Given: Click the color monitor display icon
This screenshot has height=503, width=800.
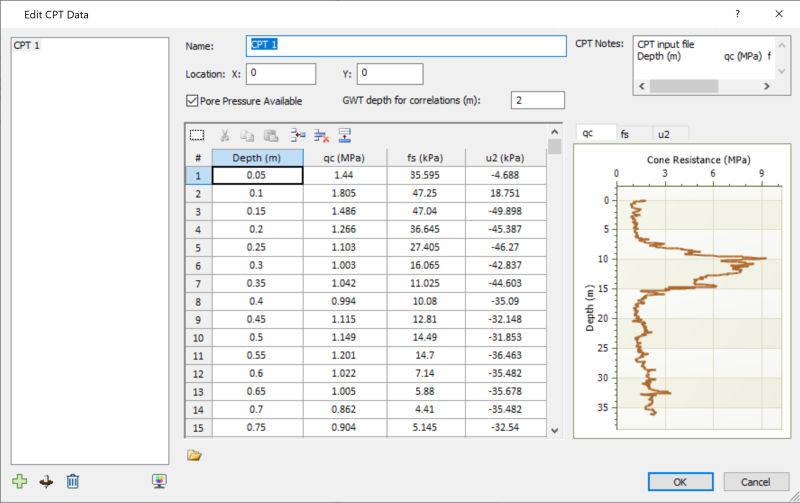Looking at the screenshot, I should click(x=159, y=481).
